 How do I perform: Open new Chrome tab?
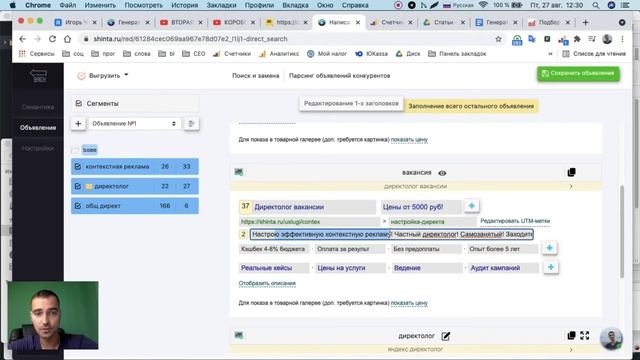coord(585,22)
